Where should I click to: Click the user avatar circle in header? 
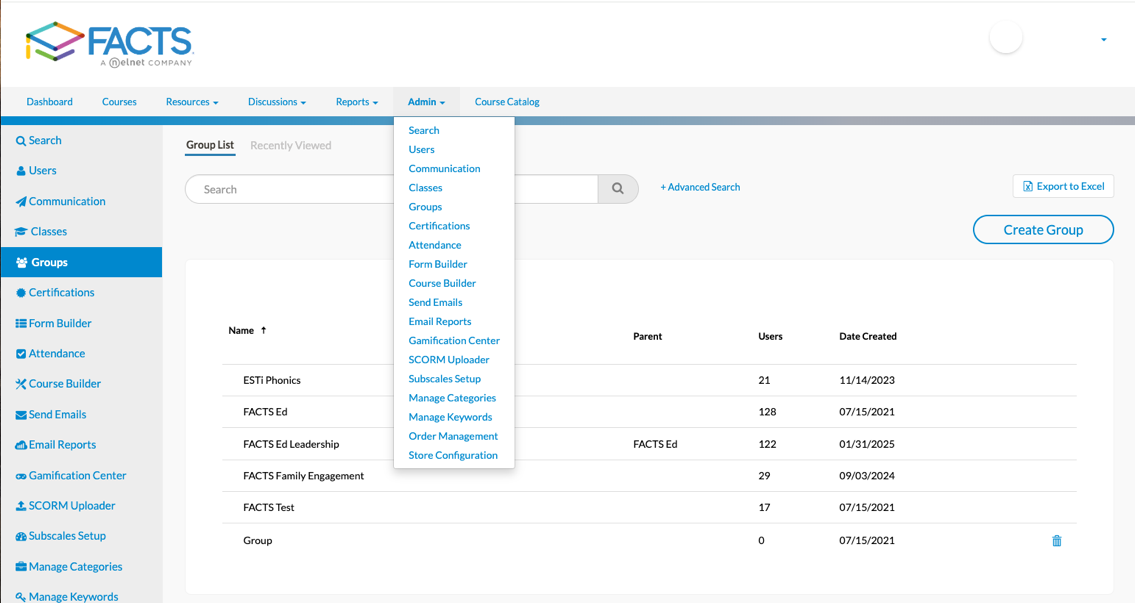click(1005, 38)
